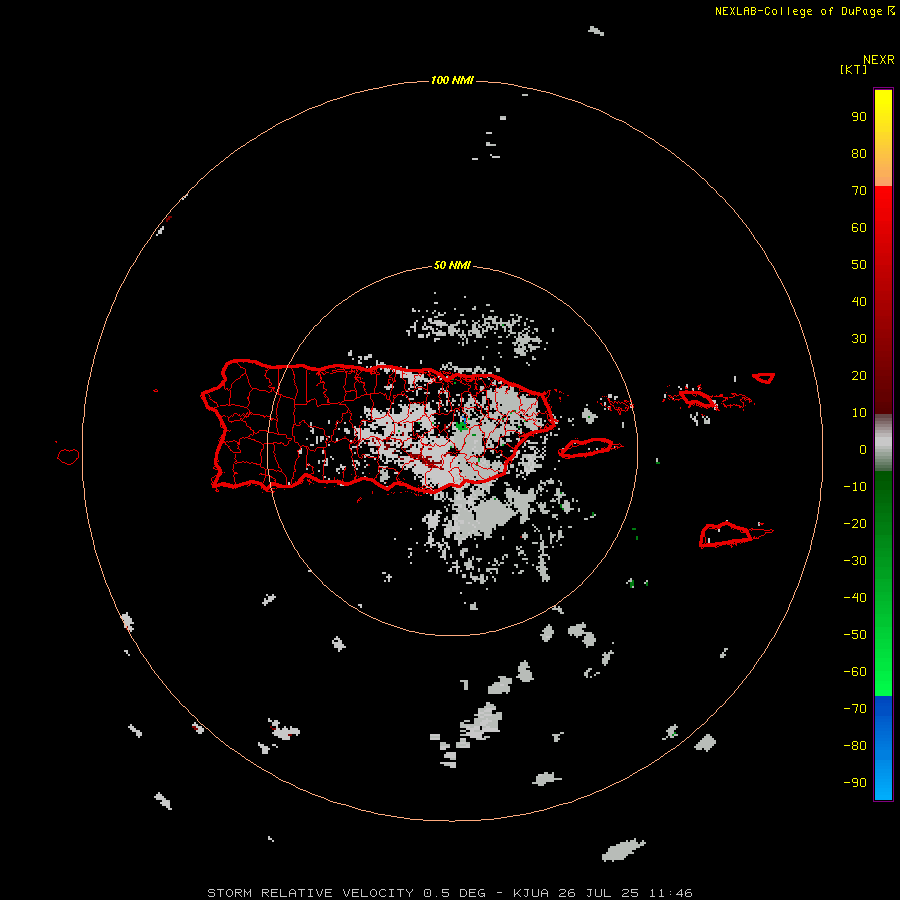
Task: Click the "-80" value on the velocity scale
Action: point(855,746)
